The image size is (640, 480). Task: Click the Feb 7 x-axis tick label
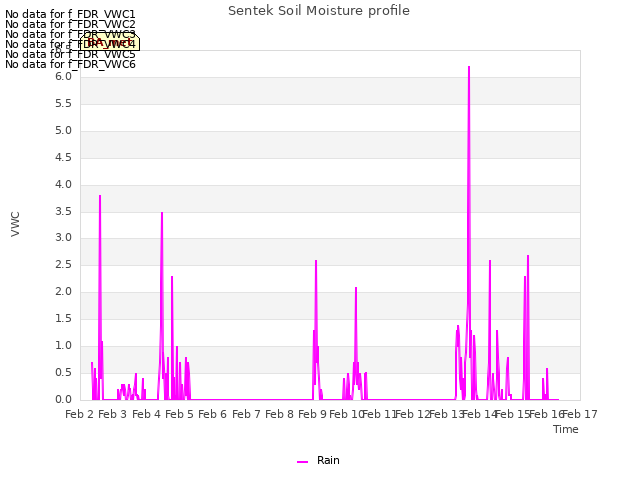coord(246,414)
